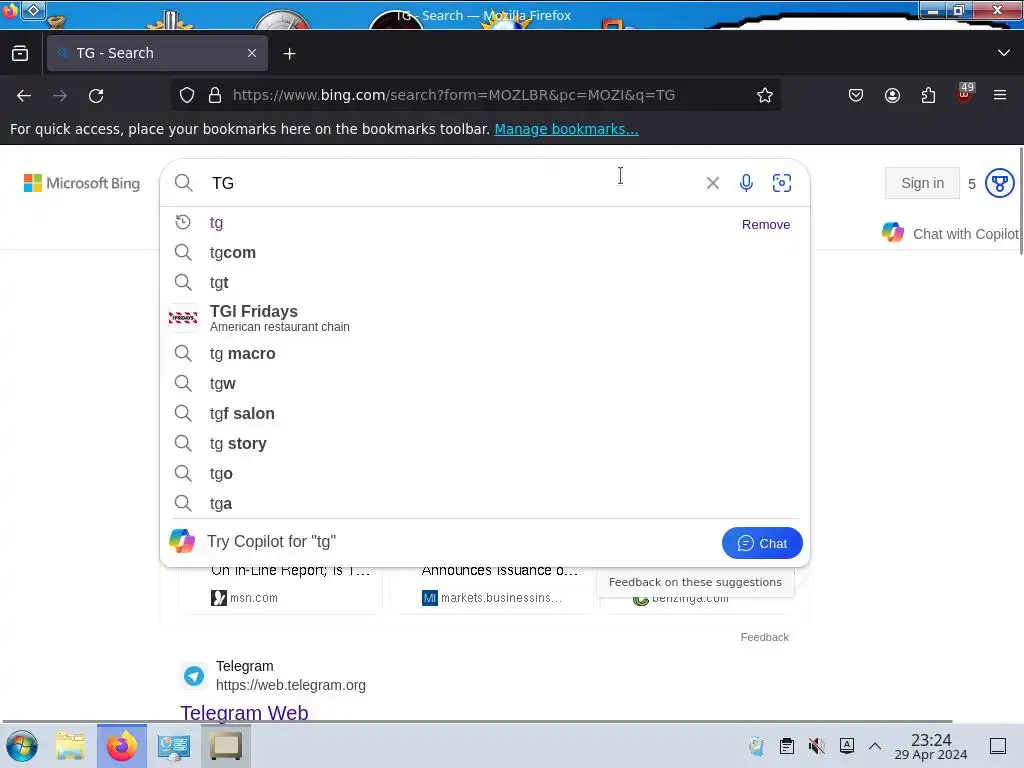Open a new tab with plus button
Screen dimensions: 1024x768
coord(289,54)
